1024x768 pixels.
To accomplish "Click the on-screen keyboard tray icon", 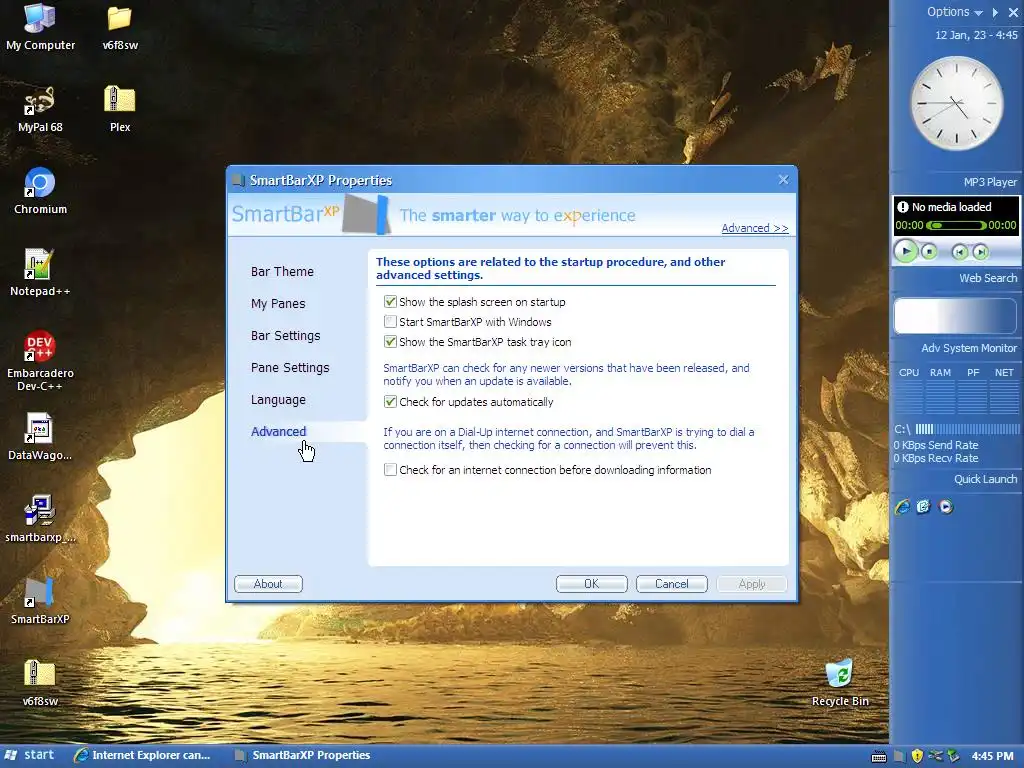I will pos(879,756).
